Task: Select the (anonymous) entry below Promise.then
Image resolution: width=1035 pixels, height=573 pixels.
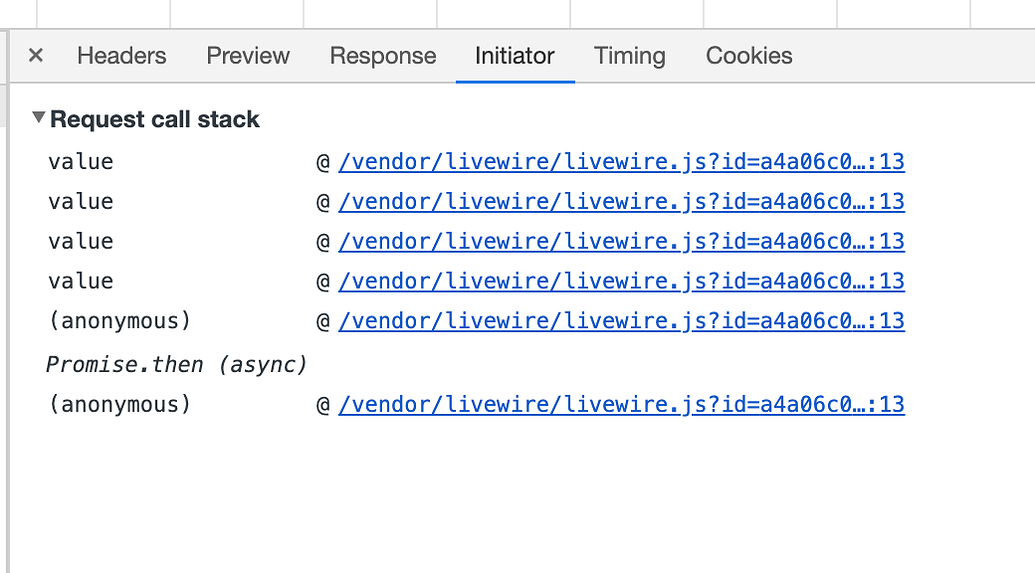Action: tap(119, 404)
